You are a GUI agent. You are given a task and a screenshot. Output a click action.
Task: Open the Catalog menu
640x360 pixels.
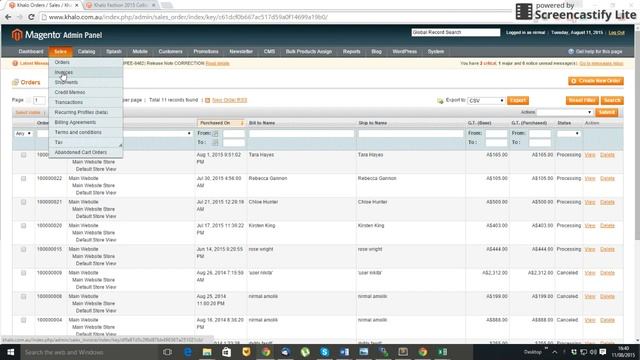(87, 51)
